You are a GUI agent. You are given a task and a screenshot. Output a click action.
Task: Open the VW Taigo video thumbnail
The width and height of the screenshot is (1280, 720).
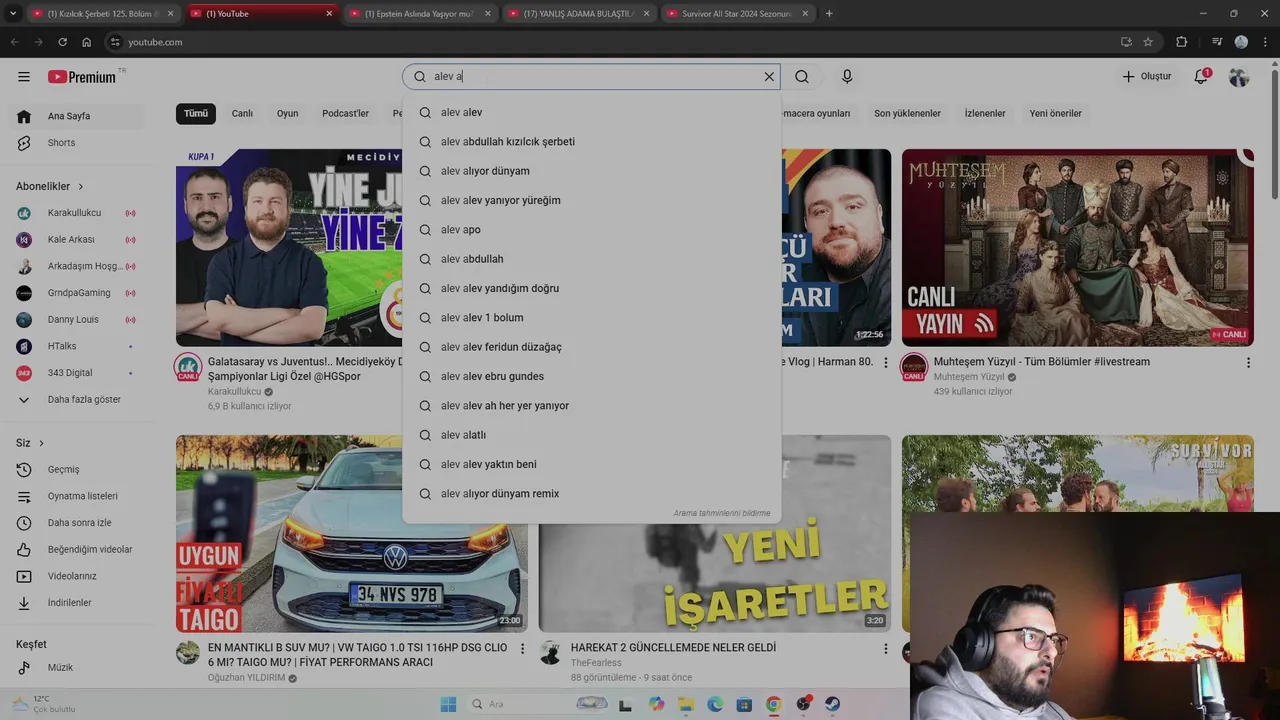coord(352,533)
